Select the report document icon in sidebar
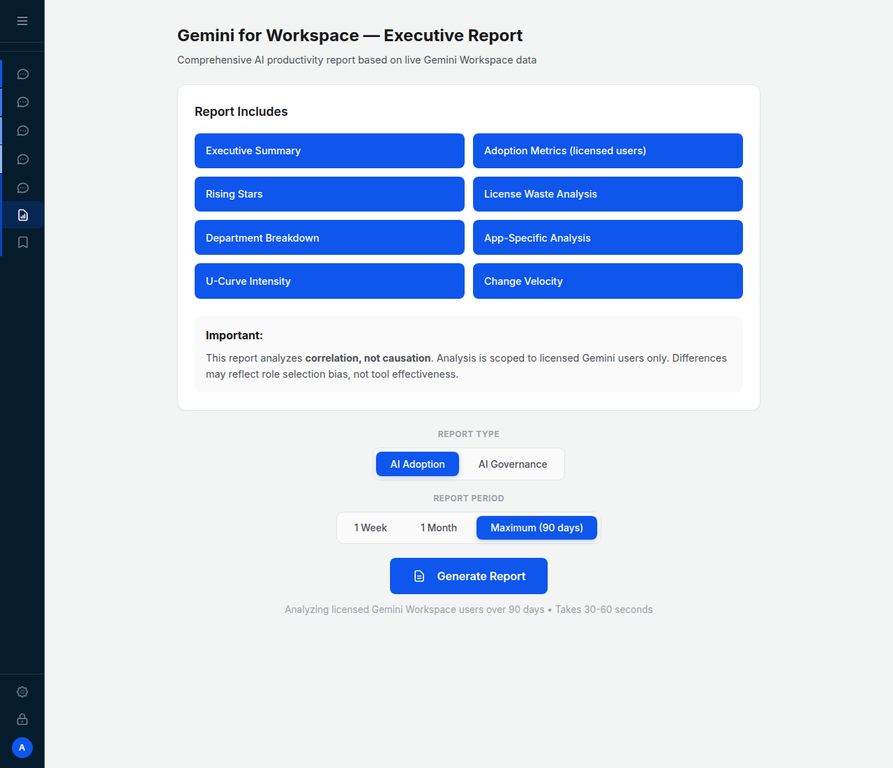 coord(23,215)
